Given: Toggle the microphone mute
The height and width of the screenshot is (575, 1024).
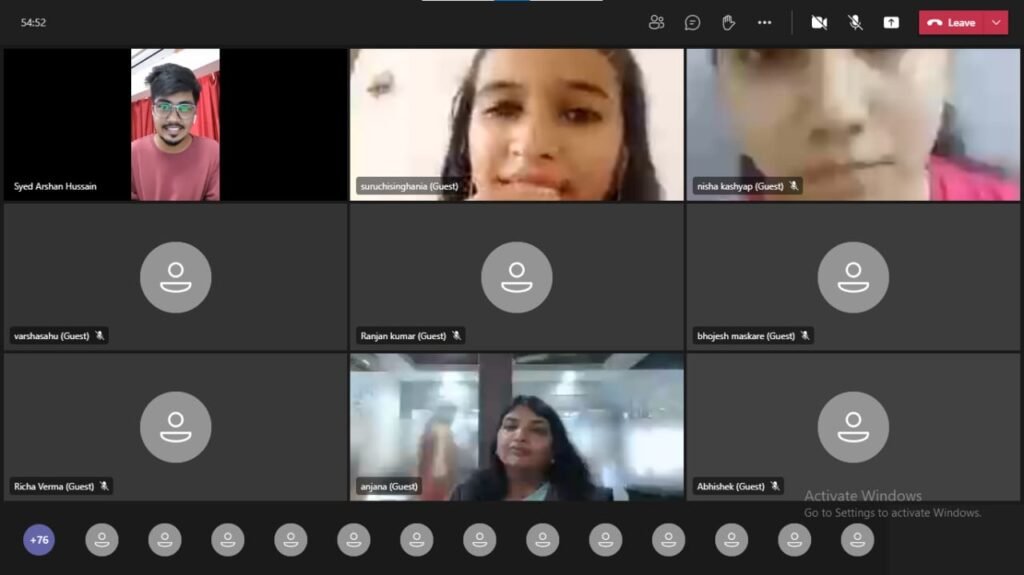Looking at the screenshot, I should (855, 22).
